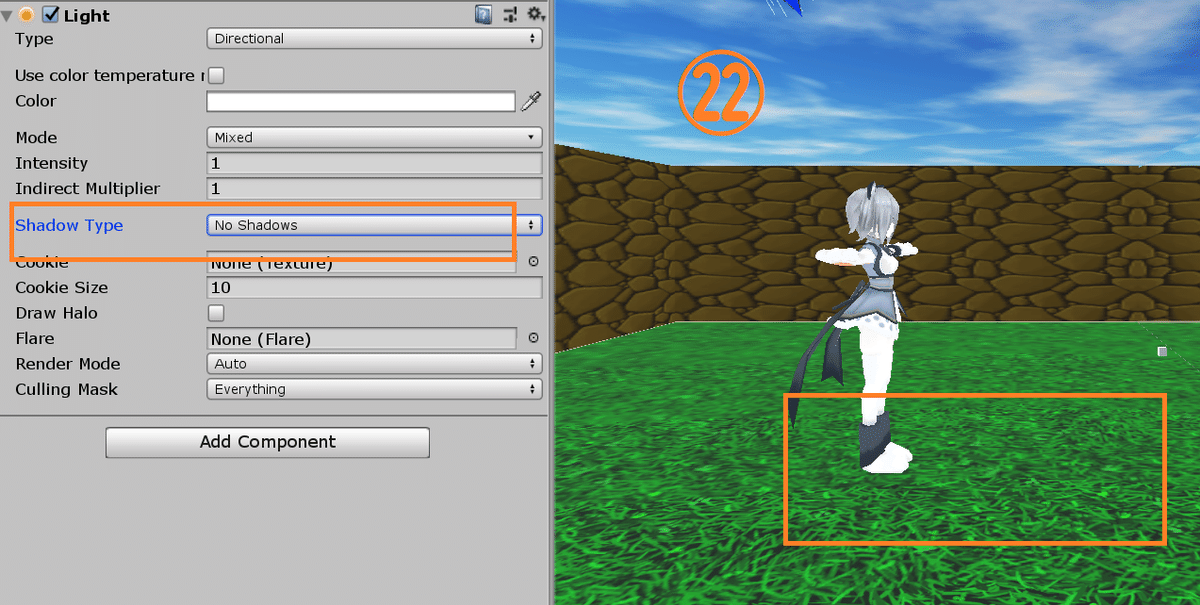Disable the Light component checkbox
This screenshot has width=1200, height=605.
click(x=51, y=15)
